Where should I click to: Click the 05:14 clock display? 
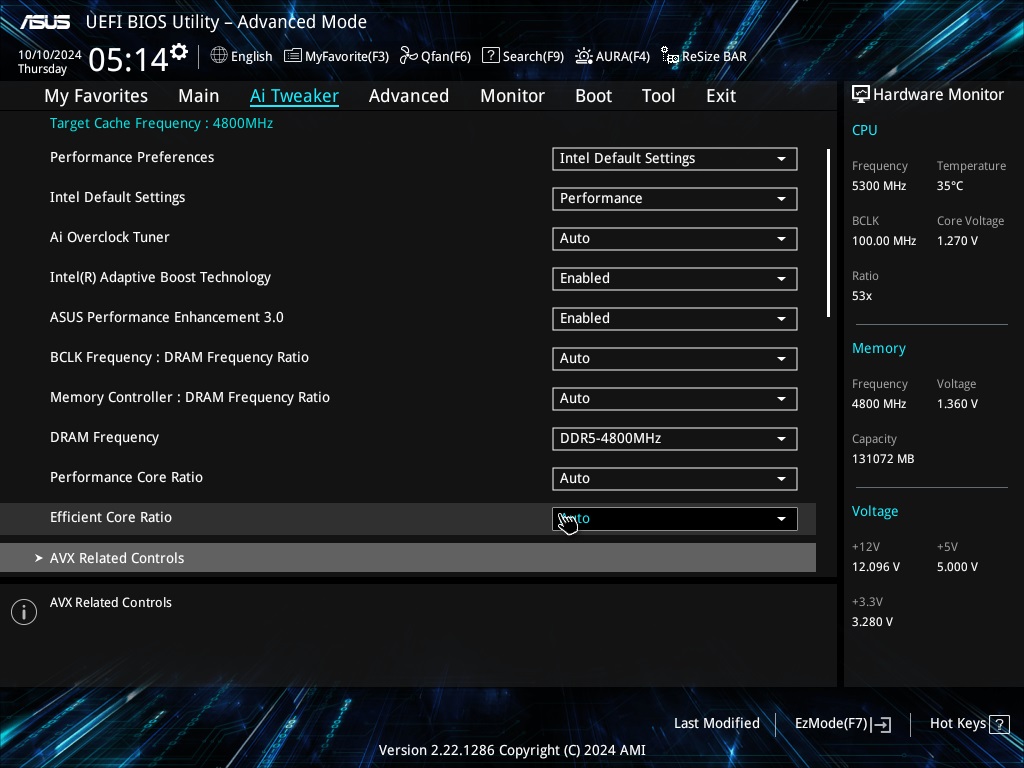point(129,59)
